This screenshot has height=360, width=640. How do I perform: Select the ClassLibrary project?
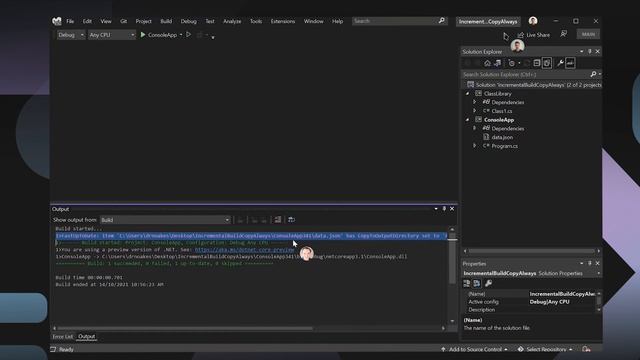tap(498, 94)
